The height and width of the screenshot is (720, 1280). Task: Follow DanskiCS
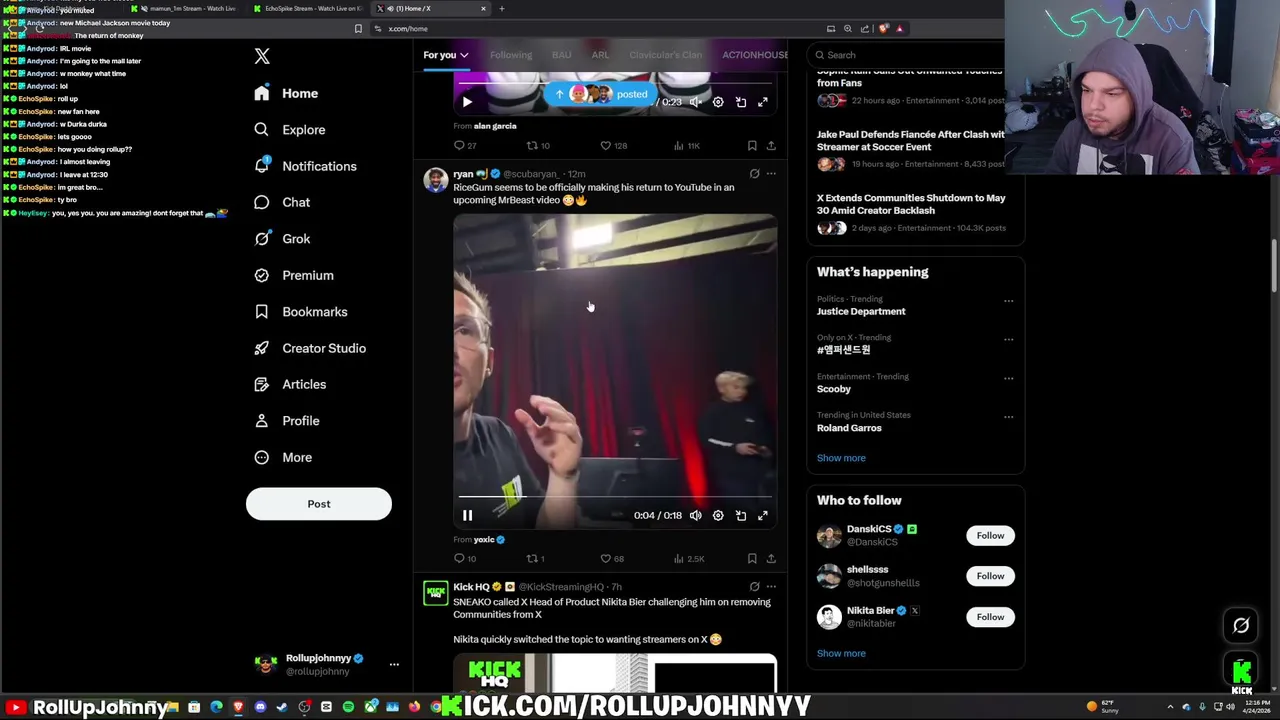pyautogui.click(x=990, y=536)
